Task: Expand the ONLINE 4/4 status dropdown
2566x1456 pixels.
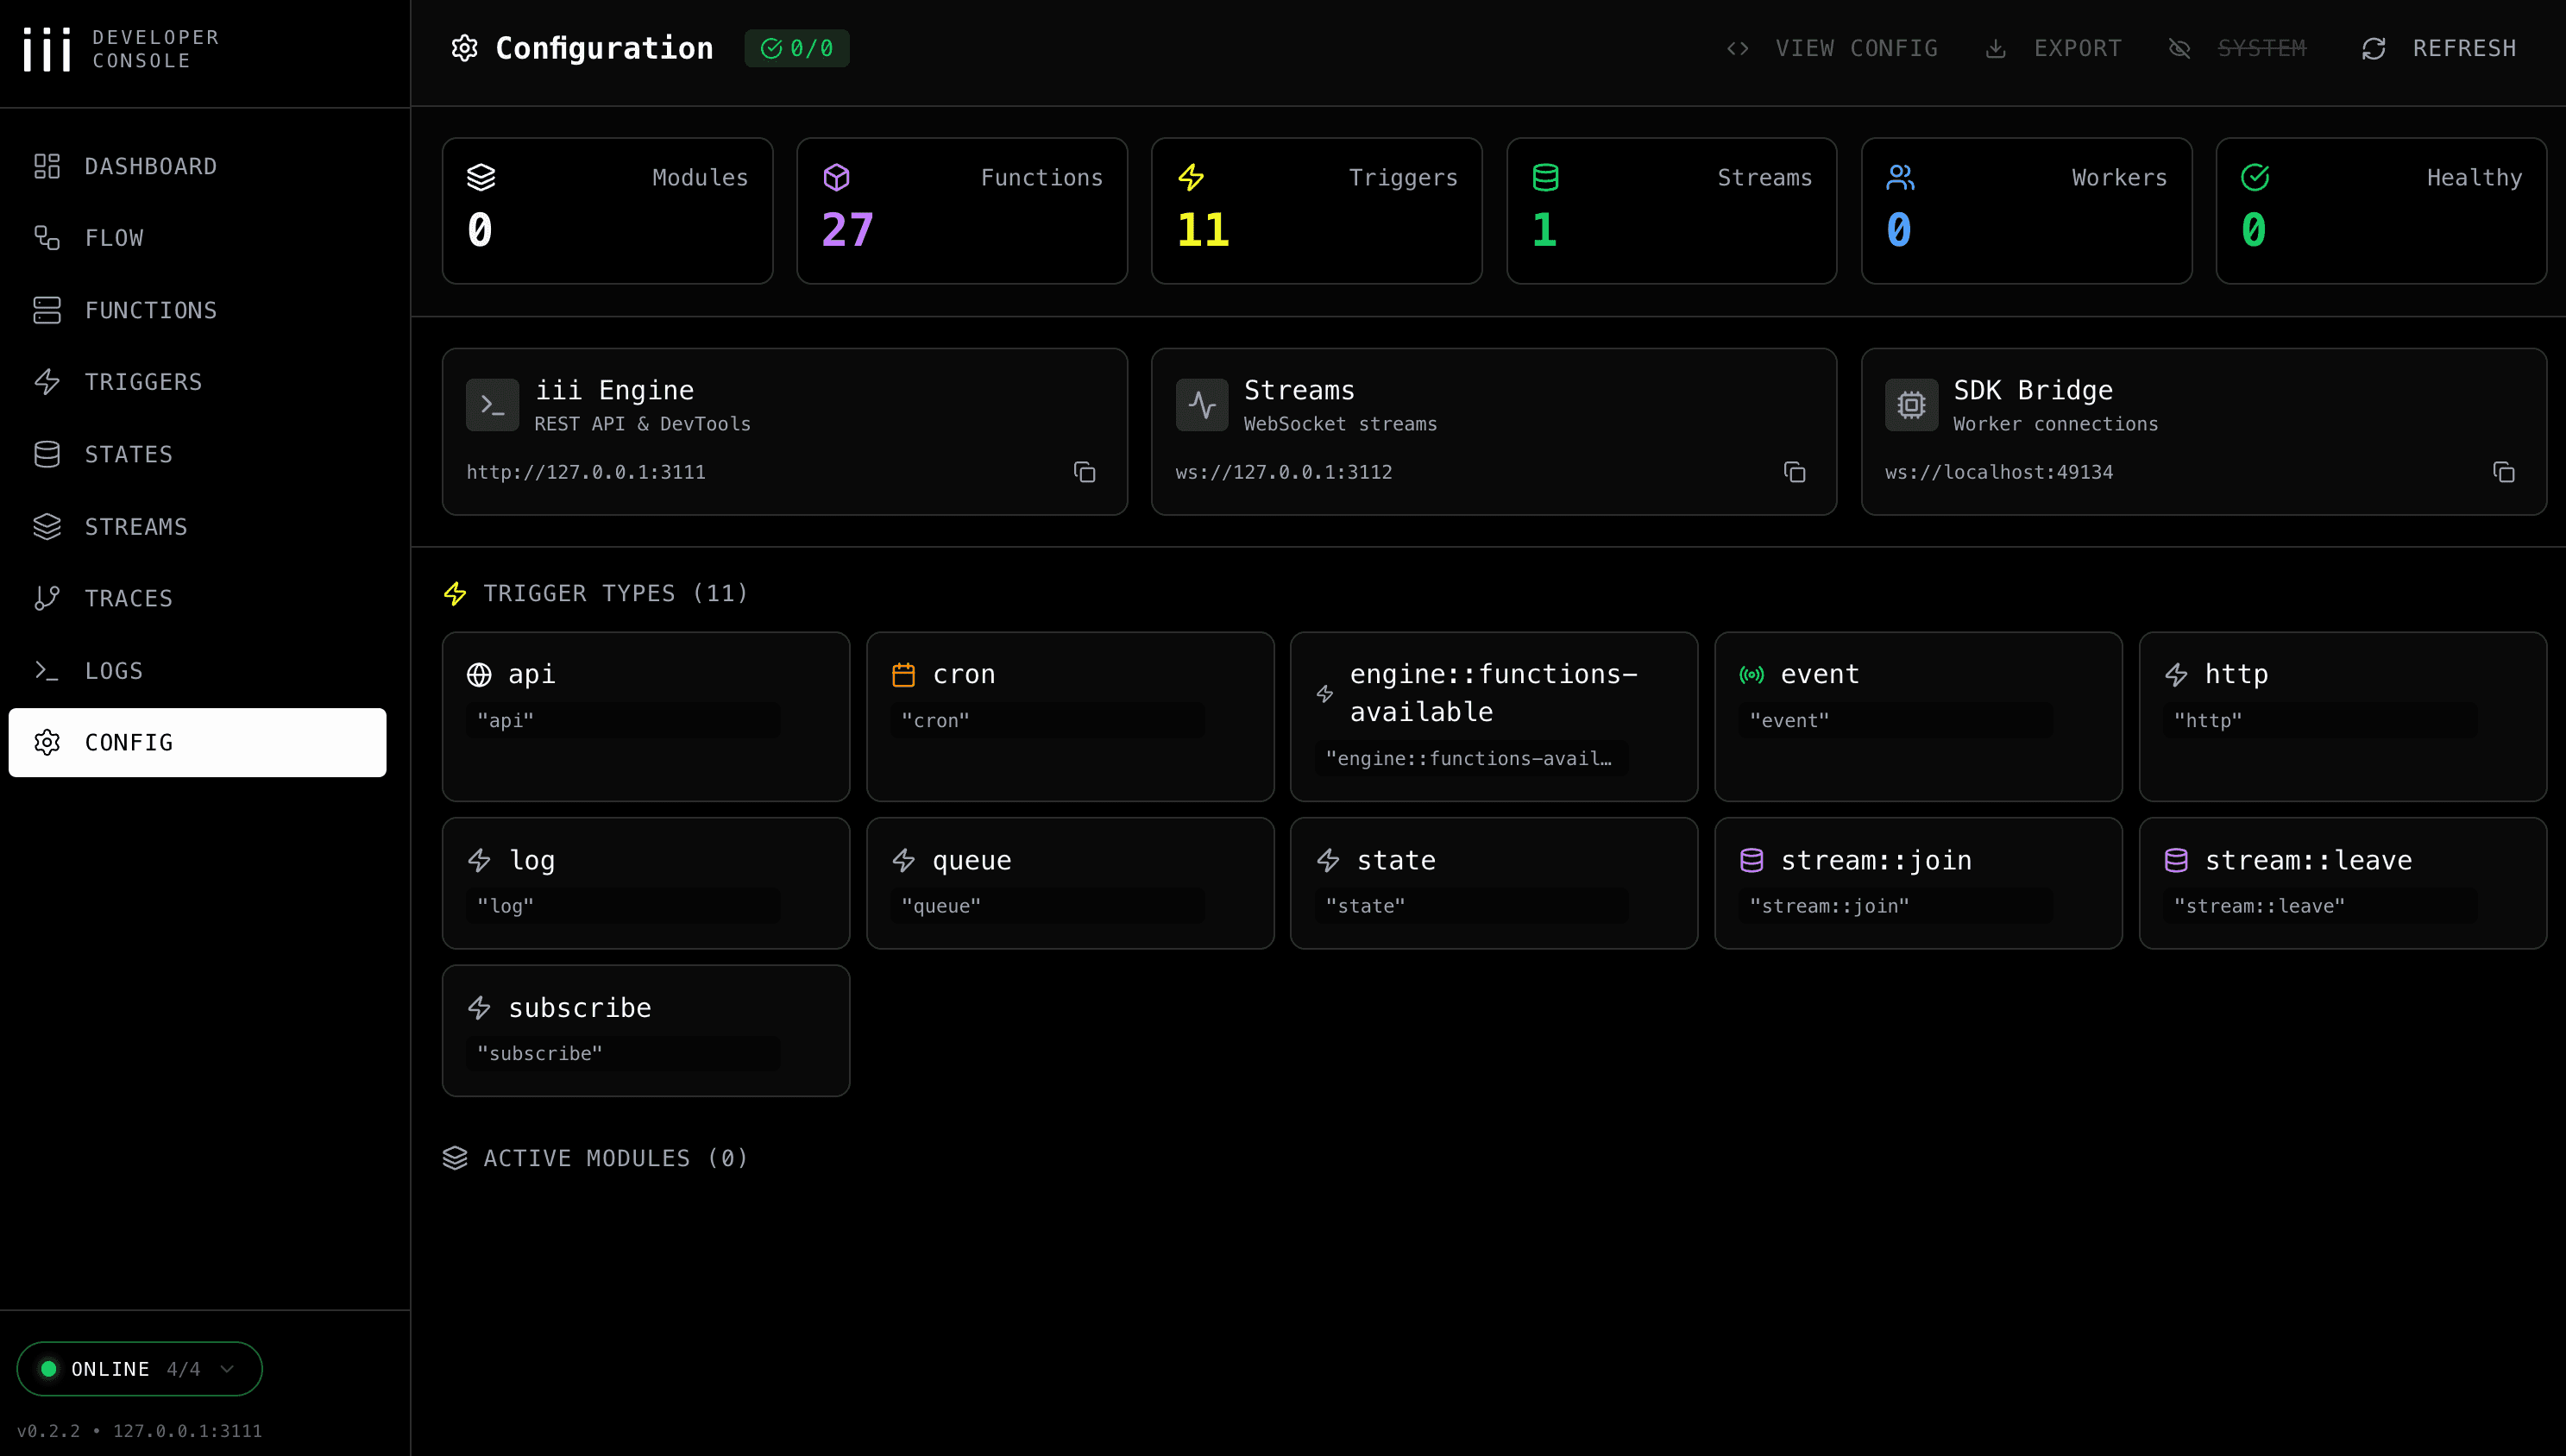Action: pyautogui.click(x=228, y=1368)
